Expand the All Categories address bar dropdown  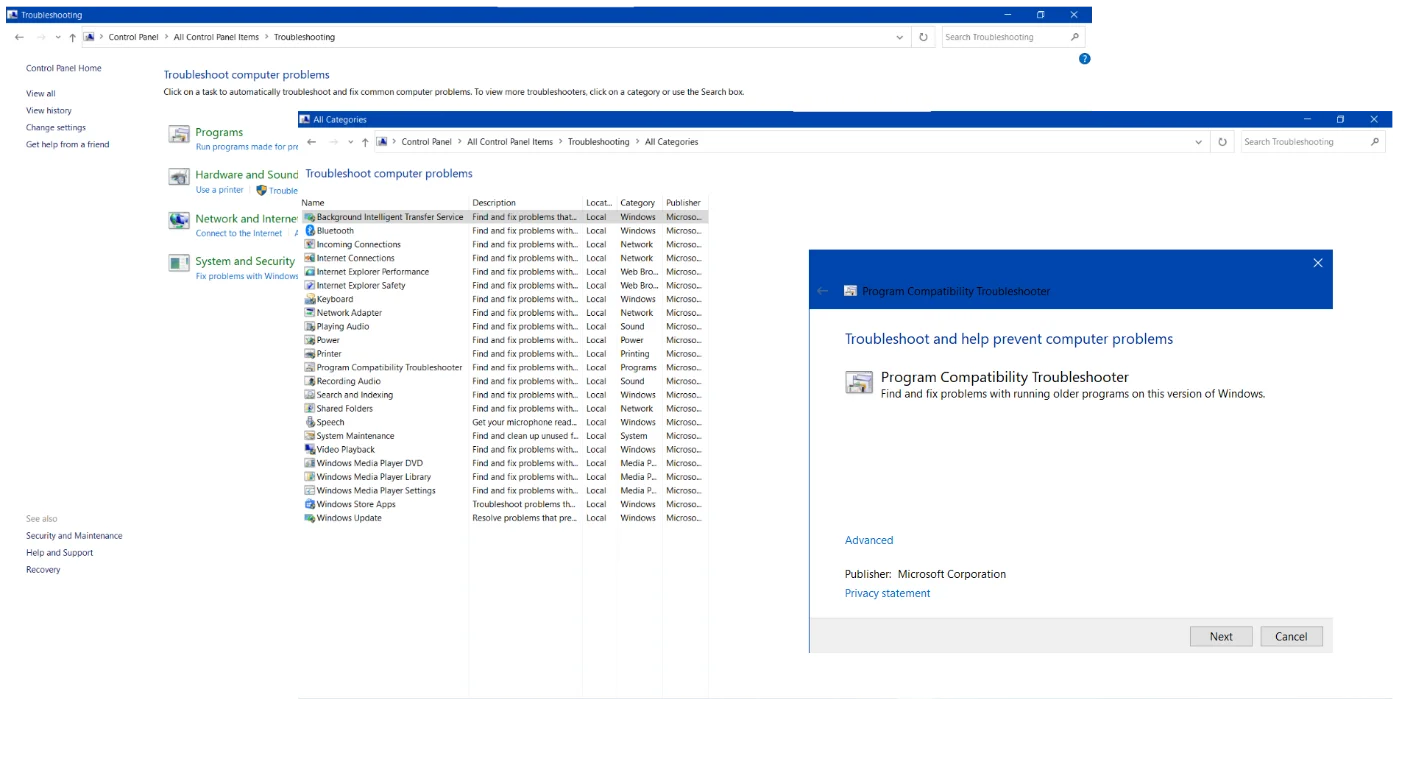[1198, 142]
